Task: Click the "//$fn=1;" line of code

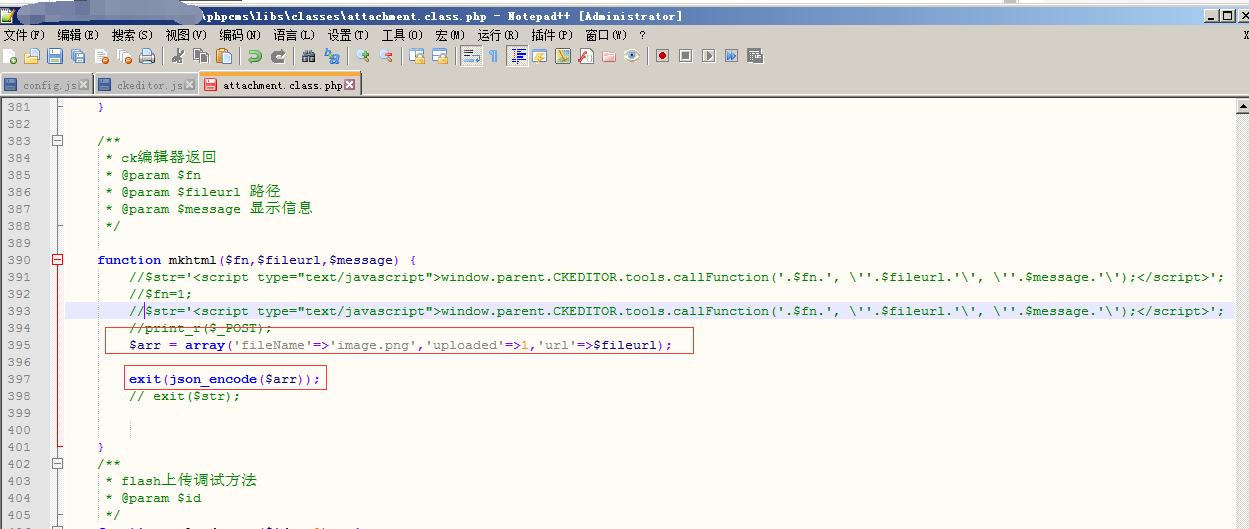Action: tap(160, 294)
